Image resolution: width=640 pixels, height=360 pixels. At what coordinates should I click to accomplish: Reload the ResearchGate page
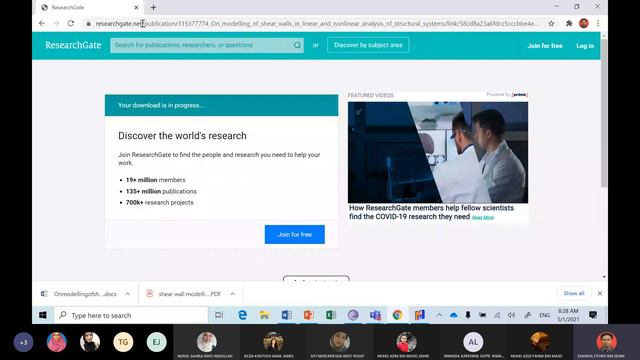[71, 24]
